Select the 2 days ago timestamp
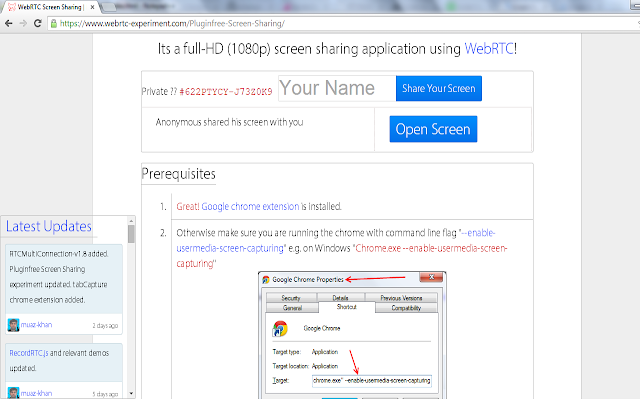The width and height of the screenshot is (640, 400). [105, 325]
